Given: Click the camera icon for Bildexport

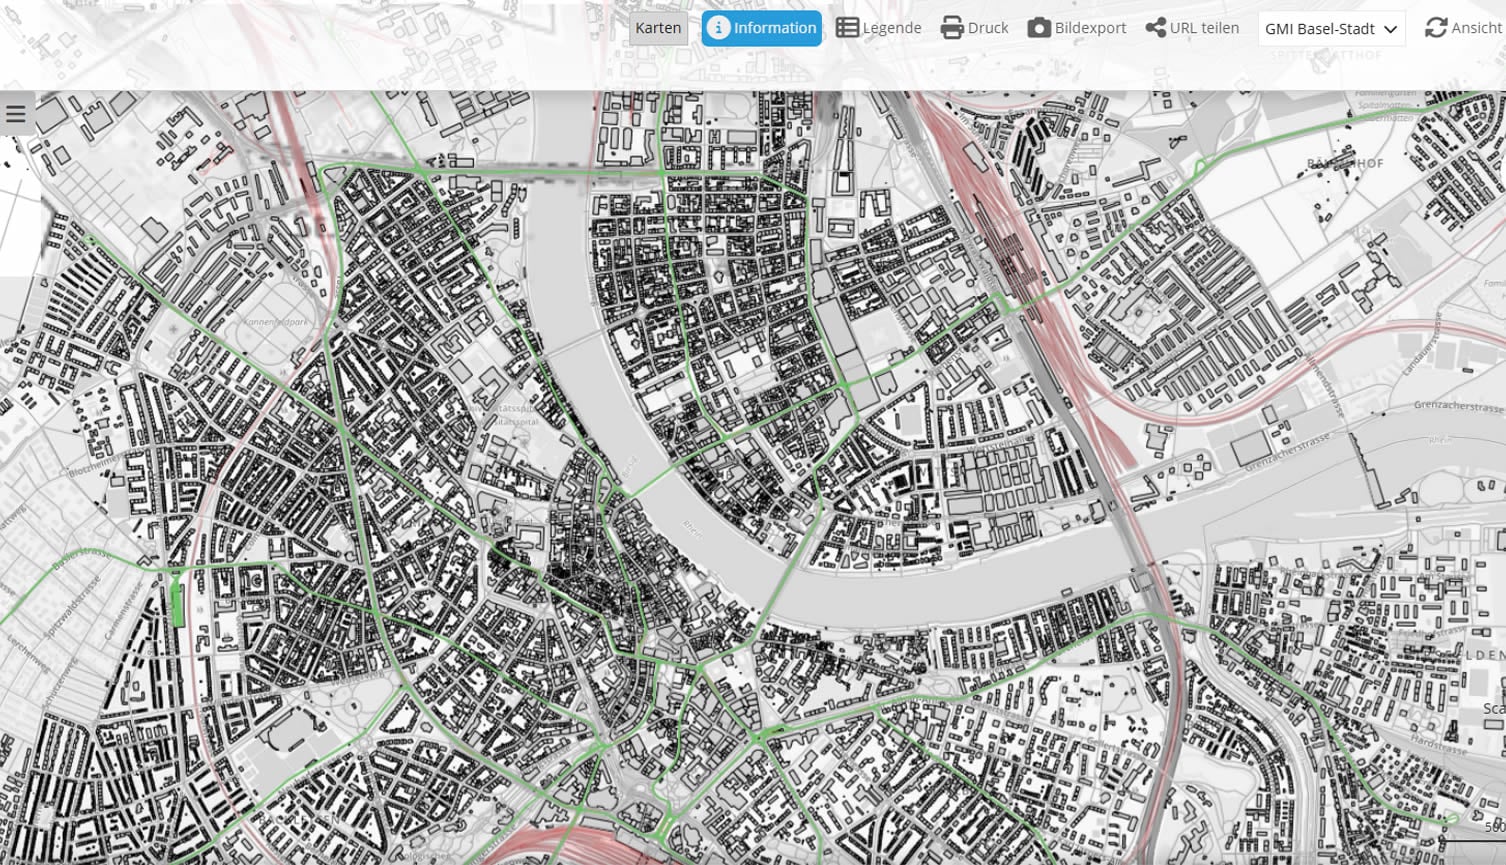Looking at the screenshot, I should (1039, 28).
